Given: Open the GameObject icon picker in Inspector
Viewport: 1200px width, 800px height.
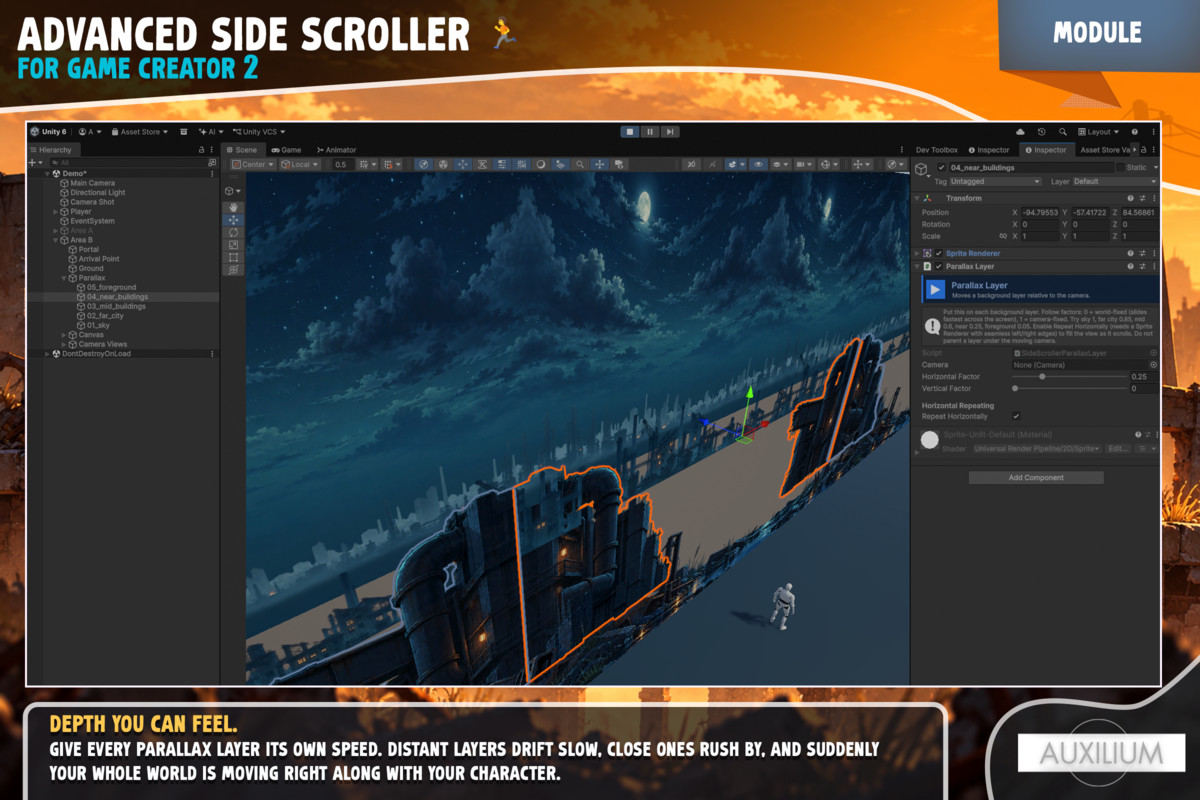Looking at the screenshot, I should [x=922, y=171].
